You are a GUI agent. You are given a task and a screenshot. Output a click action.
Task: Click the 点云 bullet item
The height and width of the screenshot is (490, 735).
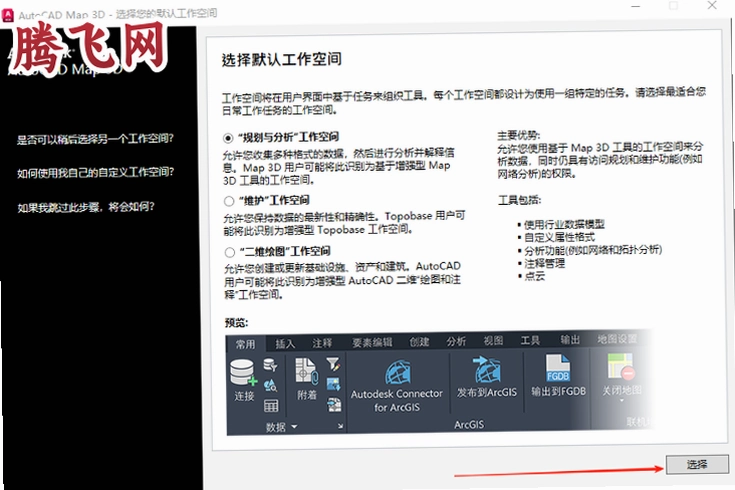534,276
